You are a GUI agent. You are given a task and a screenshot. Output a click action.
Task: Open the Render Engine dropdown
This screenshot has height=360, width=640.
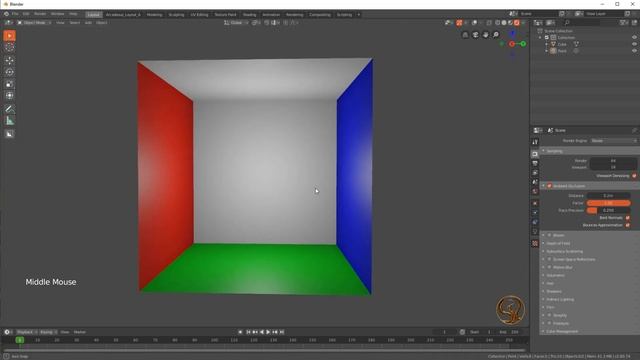[613, 141]
